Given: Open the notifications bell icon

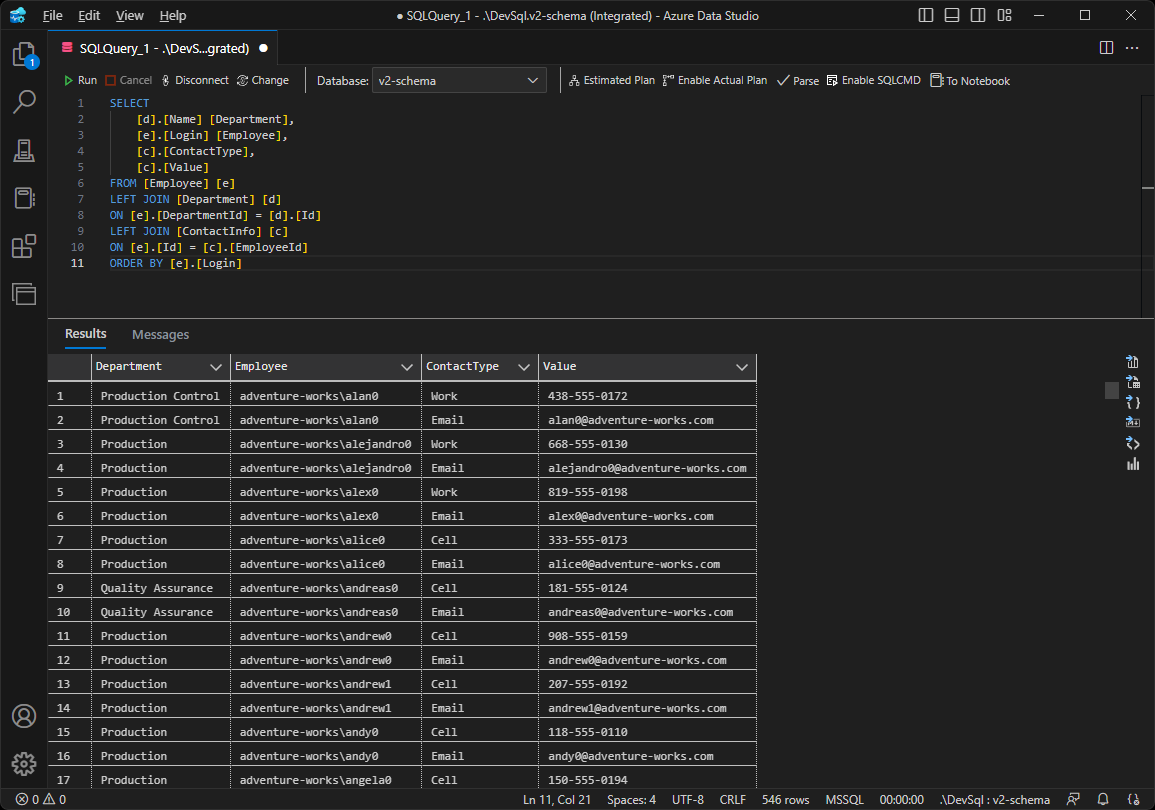Looking at the screenshot, I should [1103, 800].
